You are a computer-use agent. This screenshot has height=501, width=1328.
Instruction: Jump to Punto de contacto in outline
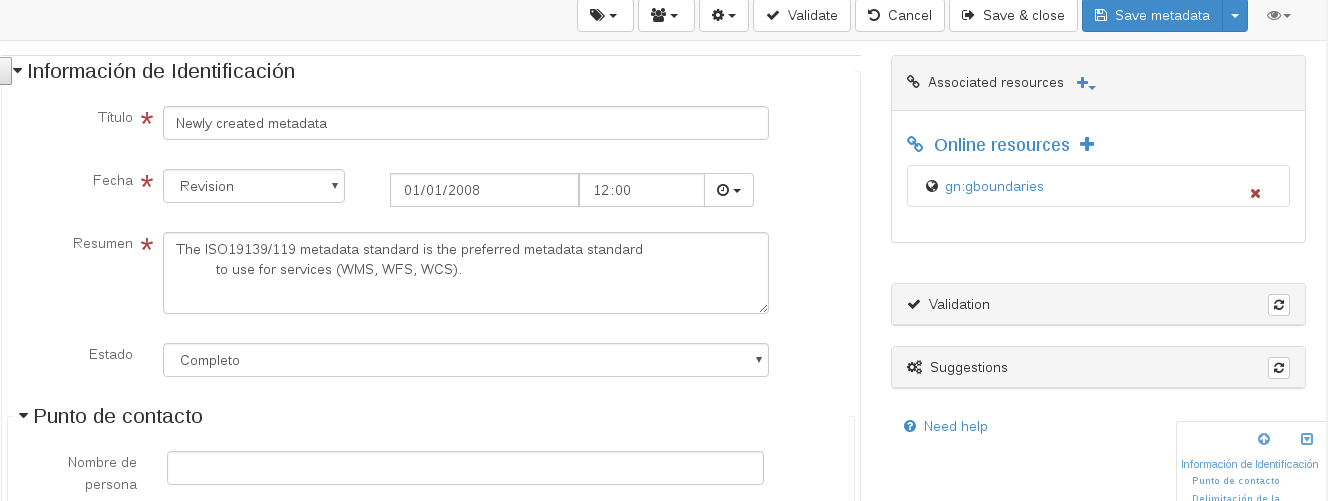tap(1235, 481)
